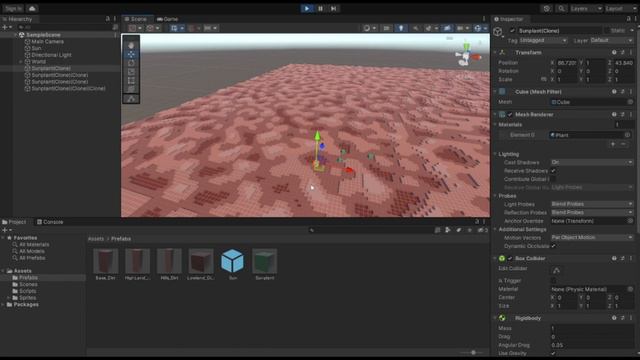This screenshot has height=360, width=640.
Task: Click the Edit Collider button
Action: pos(556,270)
